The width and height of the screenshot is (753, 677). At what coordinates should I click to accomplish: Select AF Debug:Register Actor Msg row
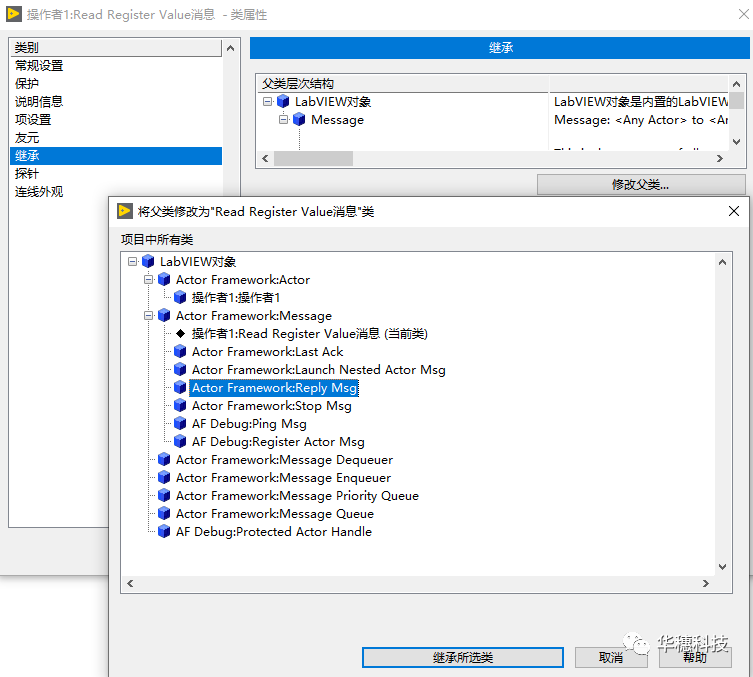(278, 442)
